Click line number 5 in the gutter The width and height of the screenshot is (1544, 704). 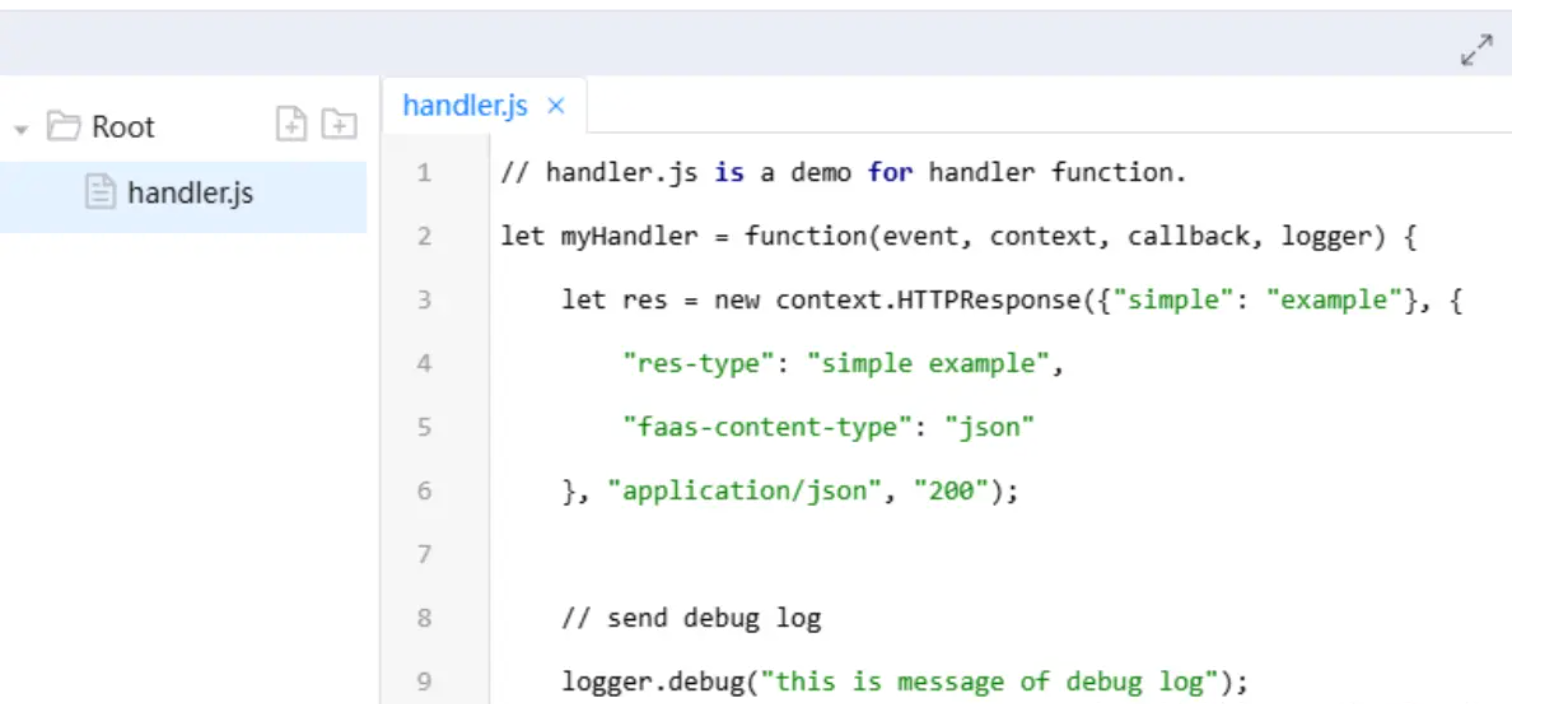[x=424, y=427]
